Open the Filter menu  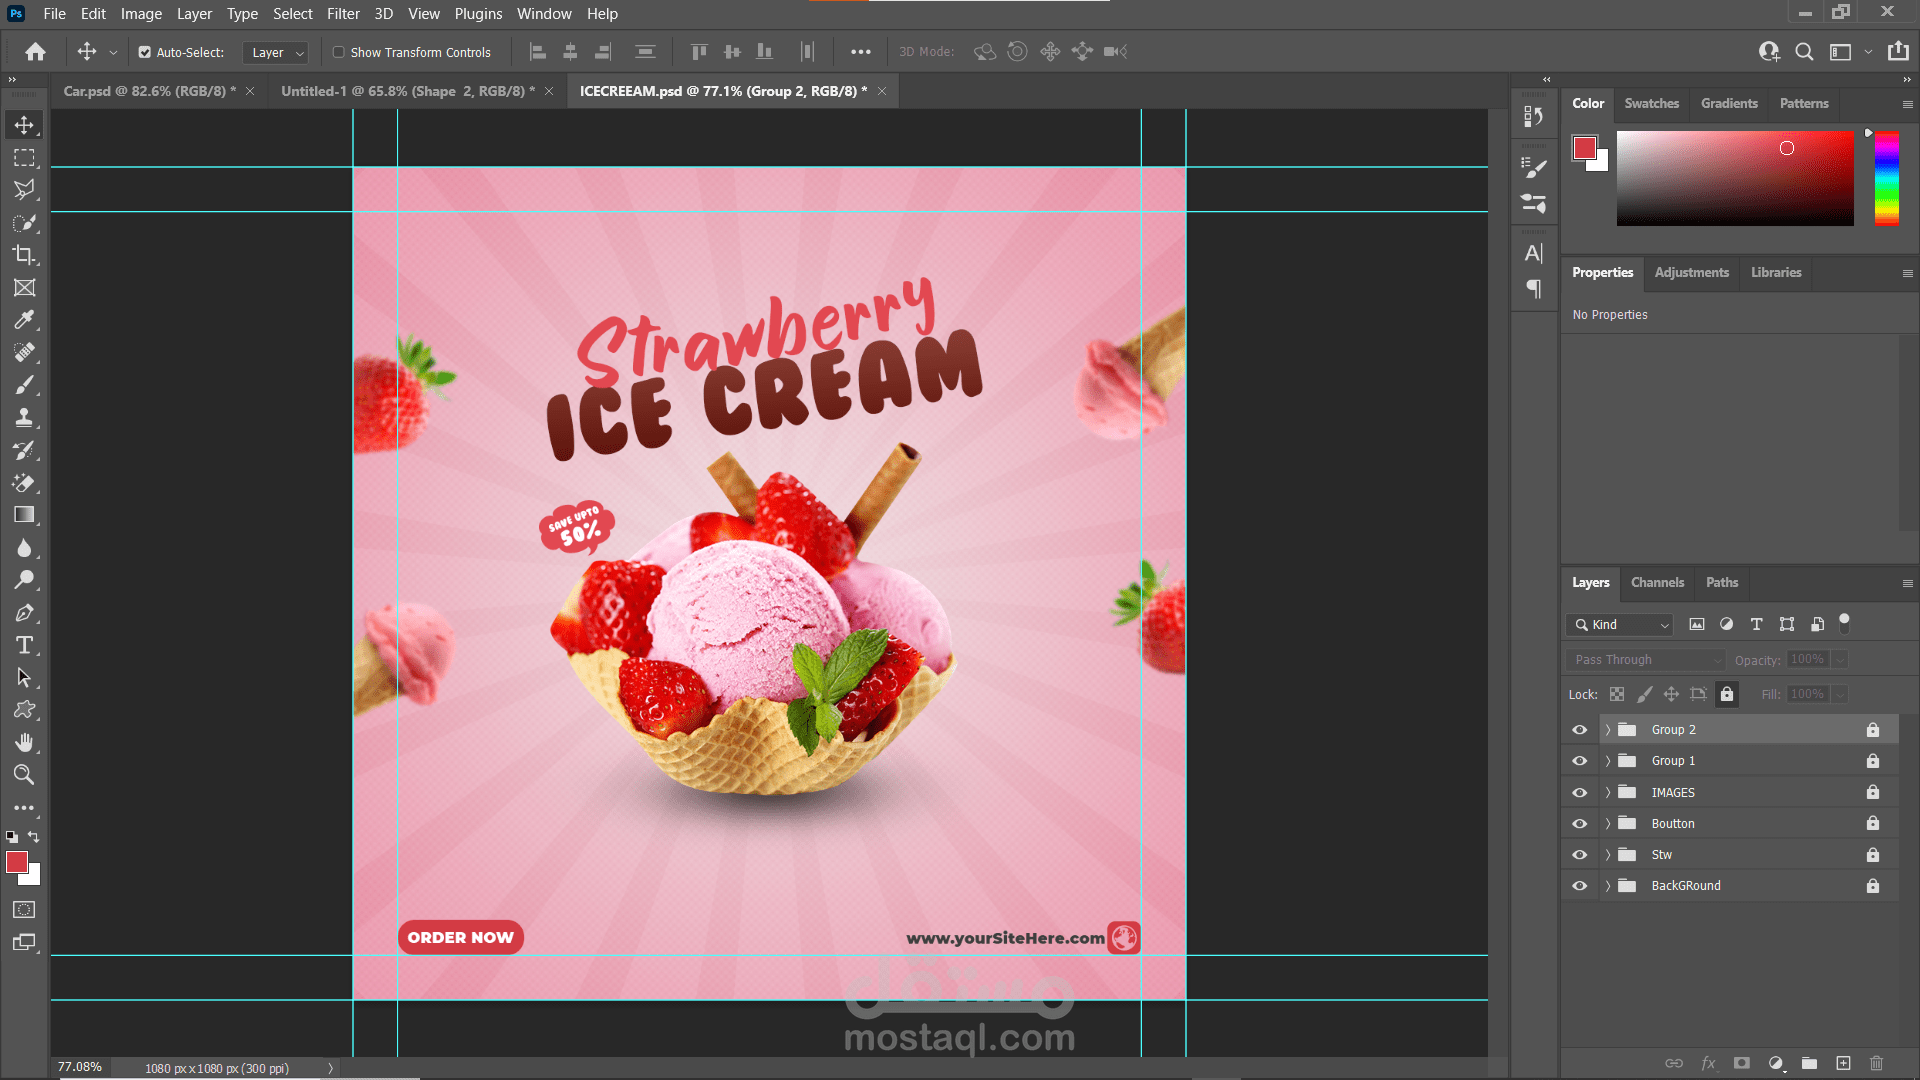pyautogui.click(x=343, y=14)
